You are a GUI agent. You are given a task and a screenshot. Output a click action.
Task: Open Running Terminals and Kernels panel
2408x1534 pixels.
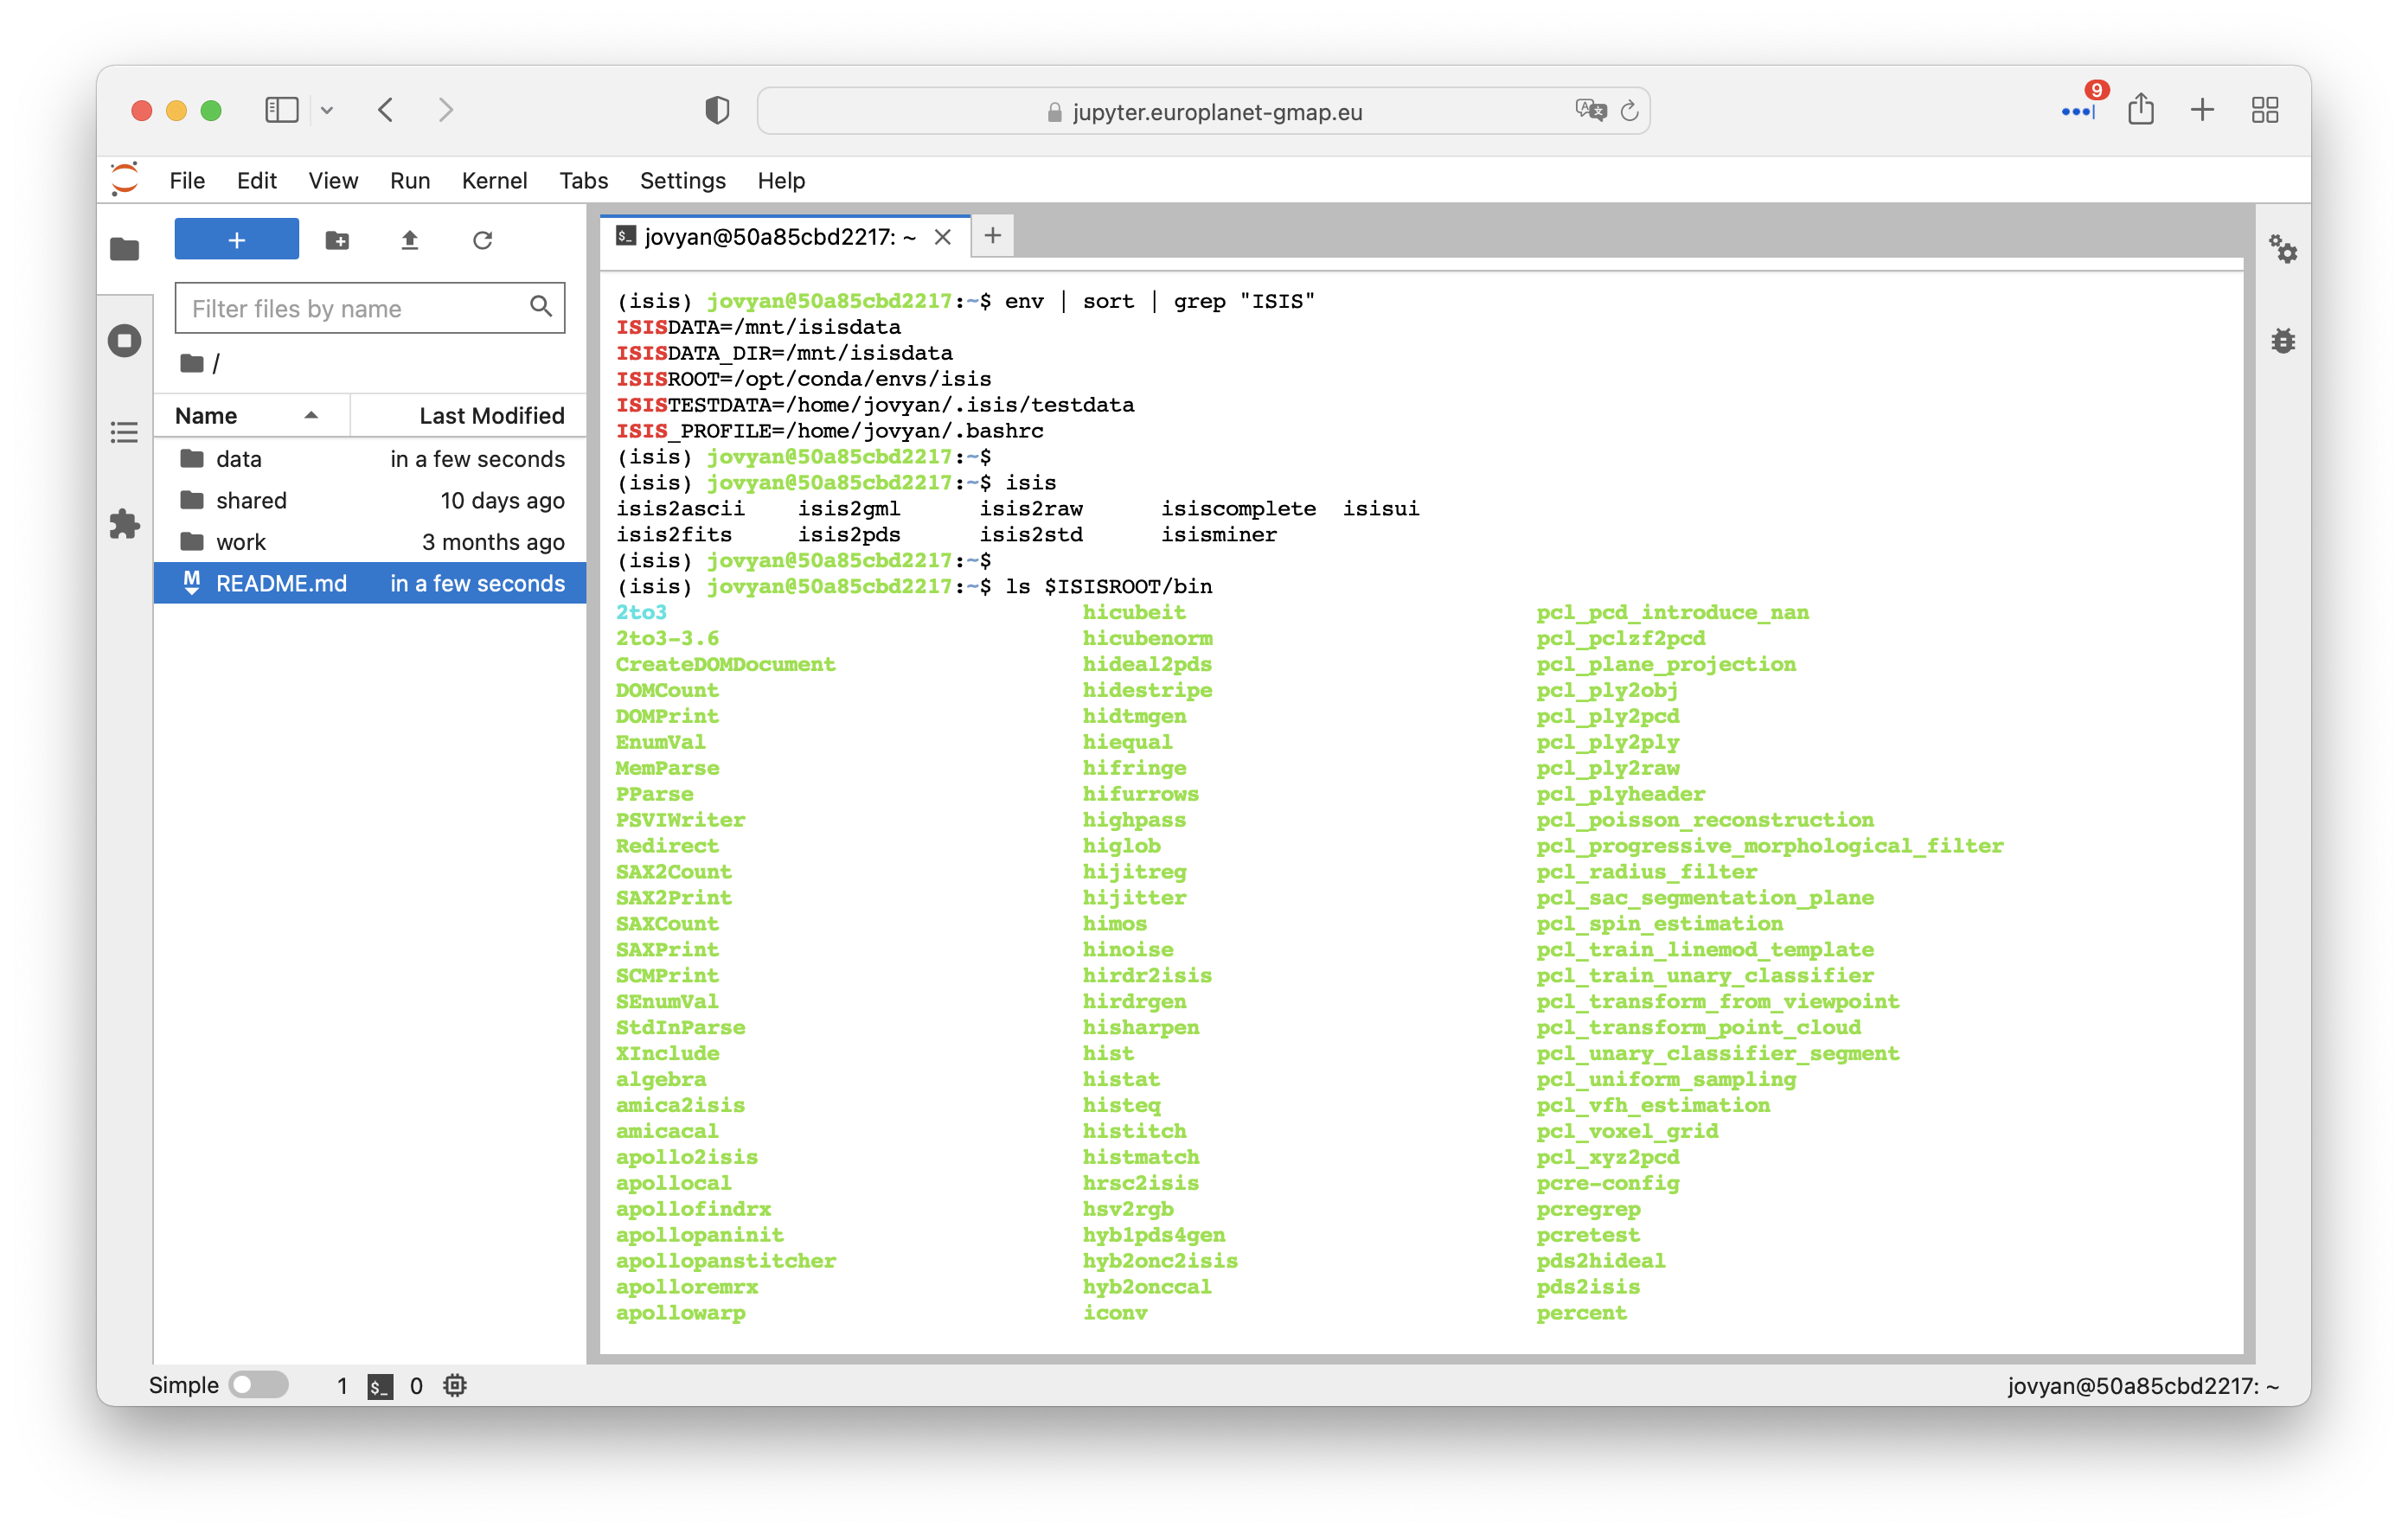(124, 341)
